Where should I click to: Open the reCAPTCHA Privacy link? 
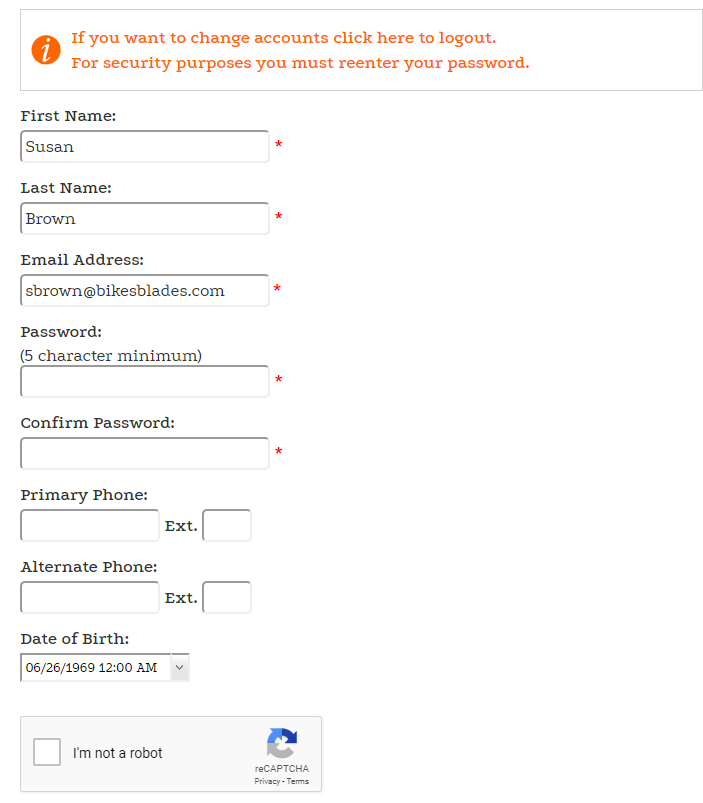[267, 781]
